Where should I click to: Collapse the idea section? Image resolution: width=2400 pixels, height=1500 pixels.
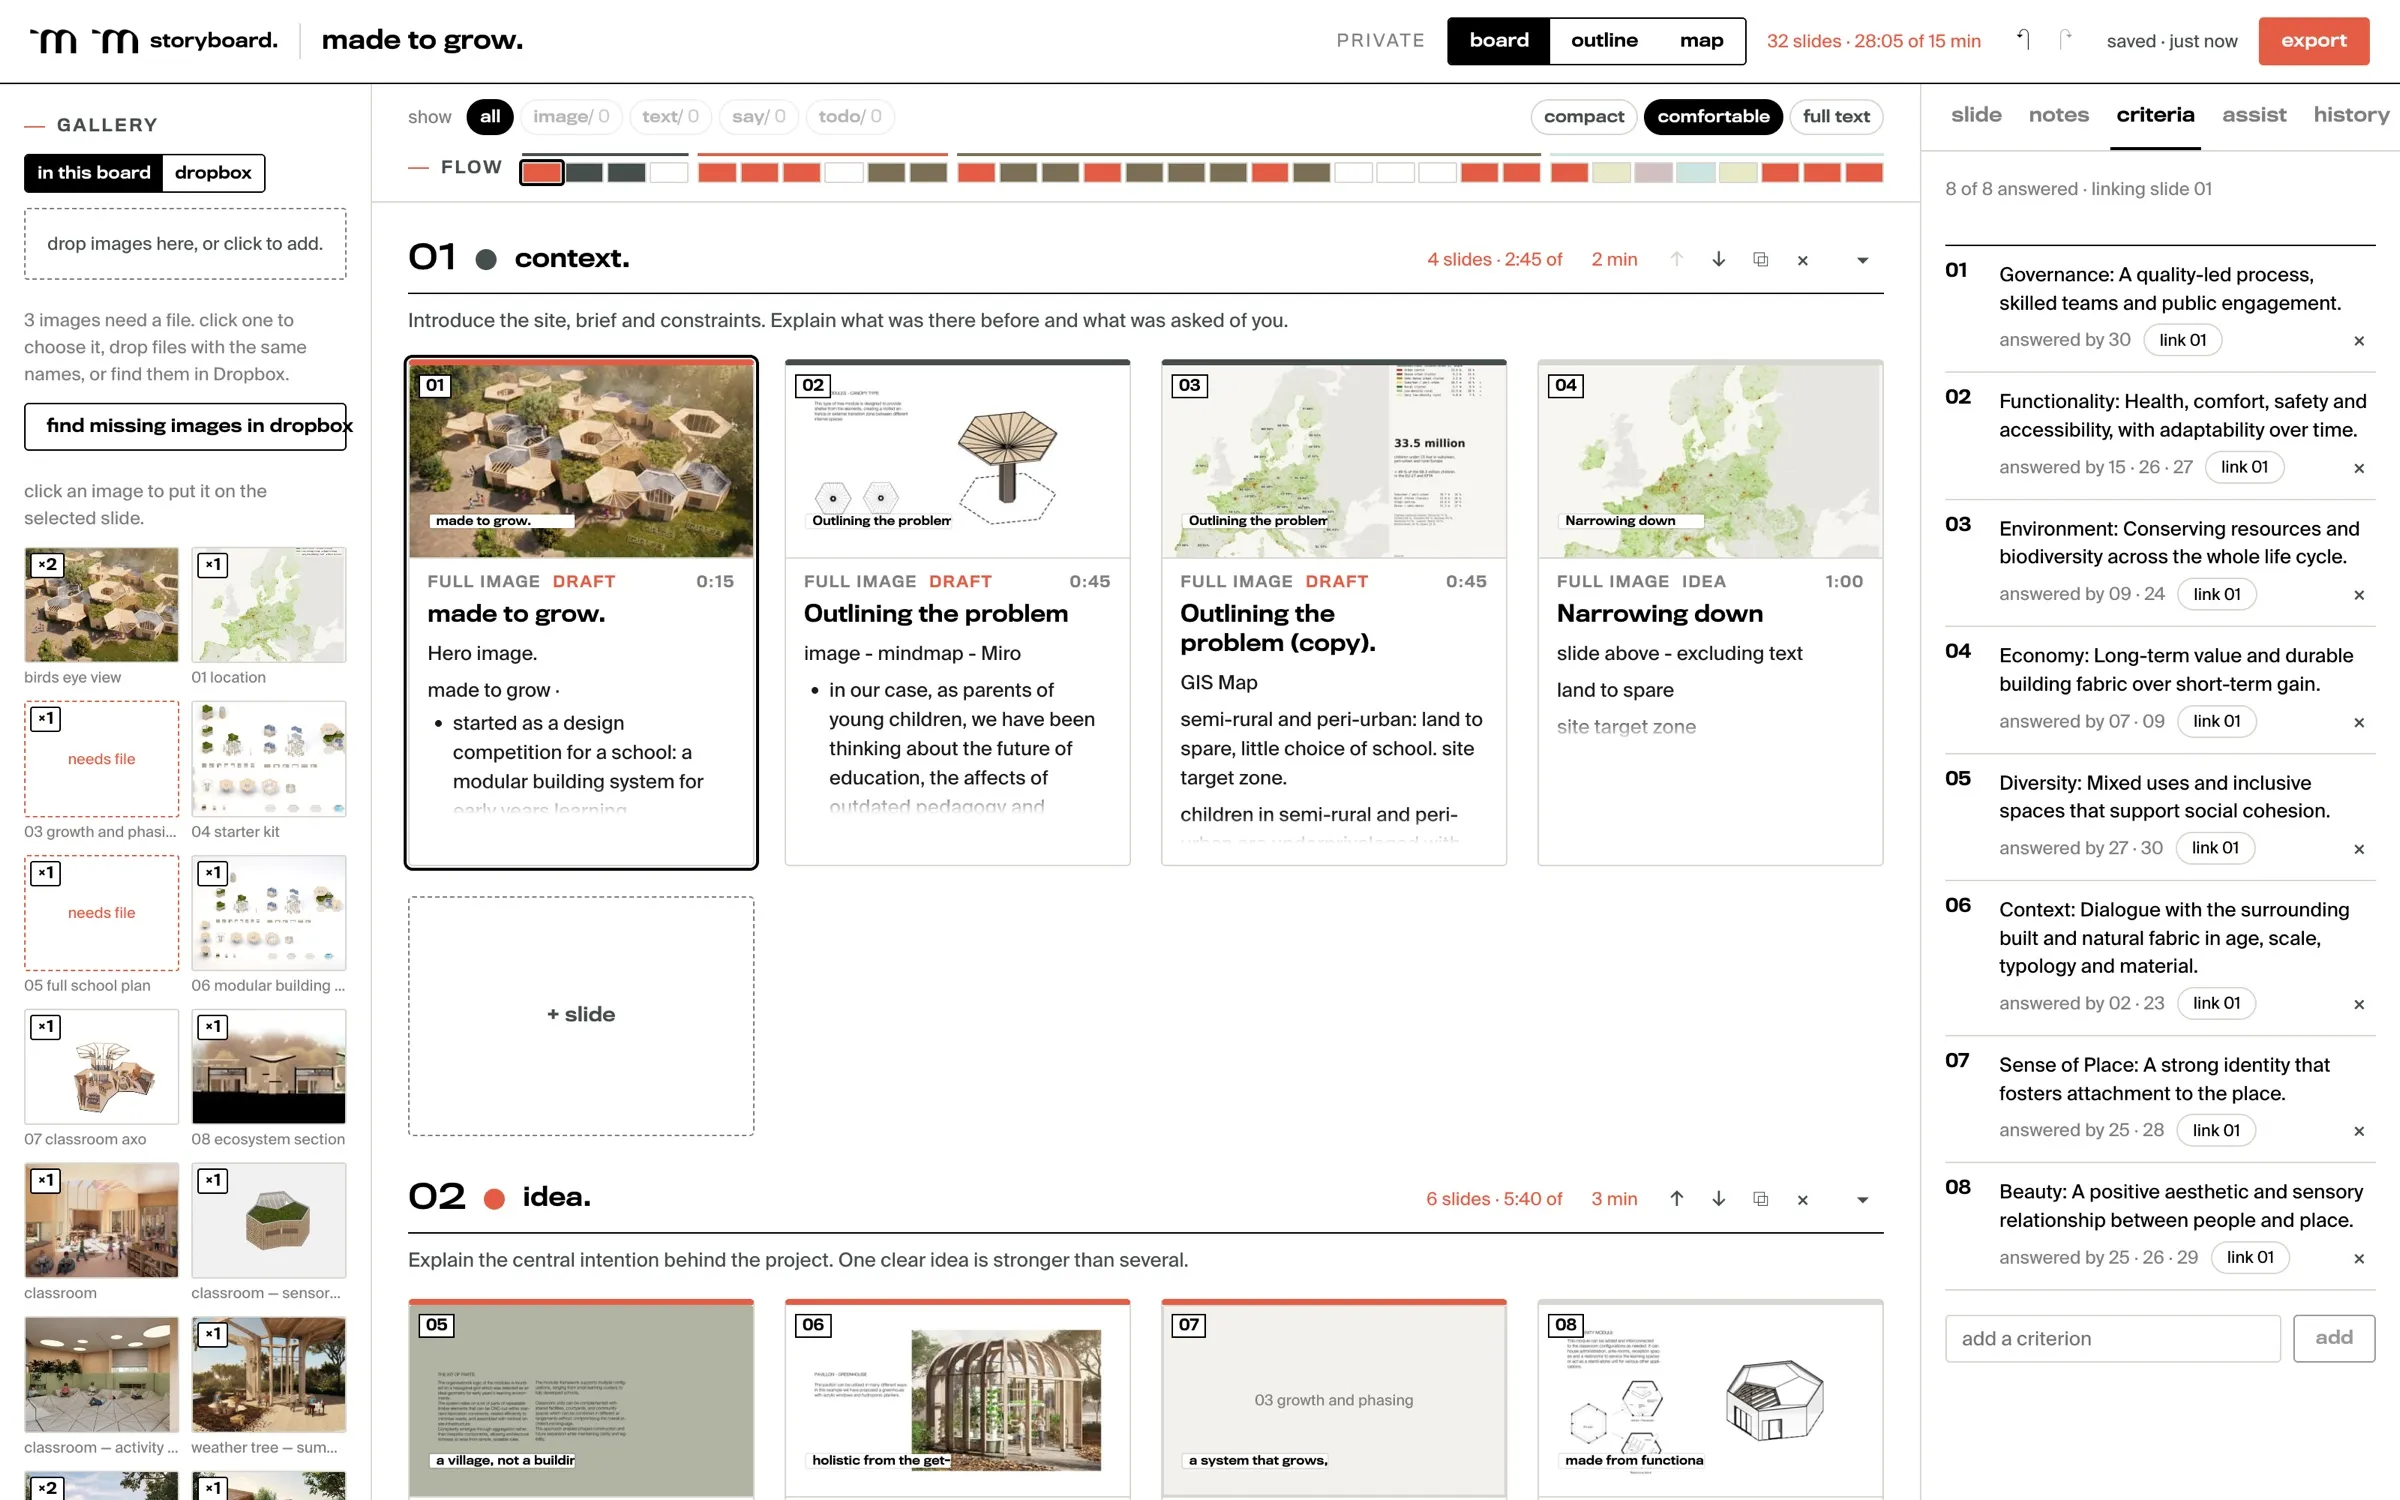(1862, 1200)
